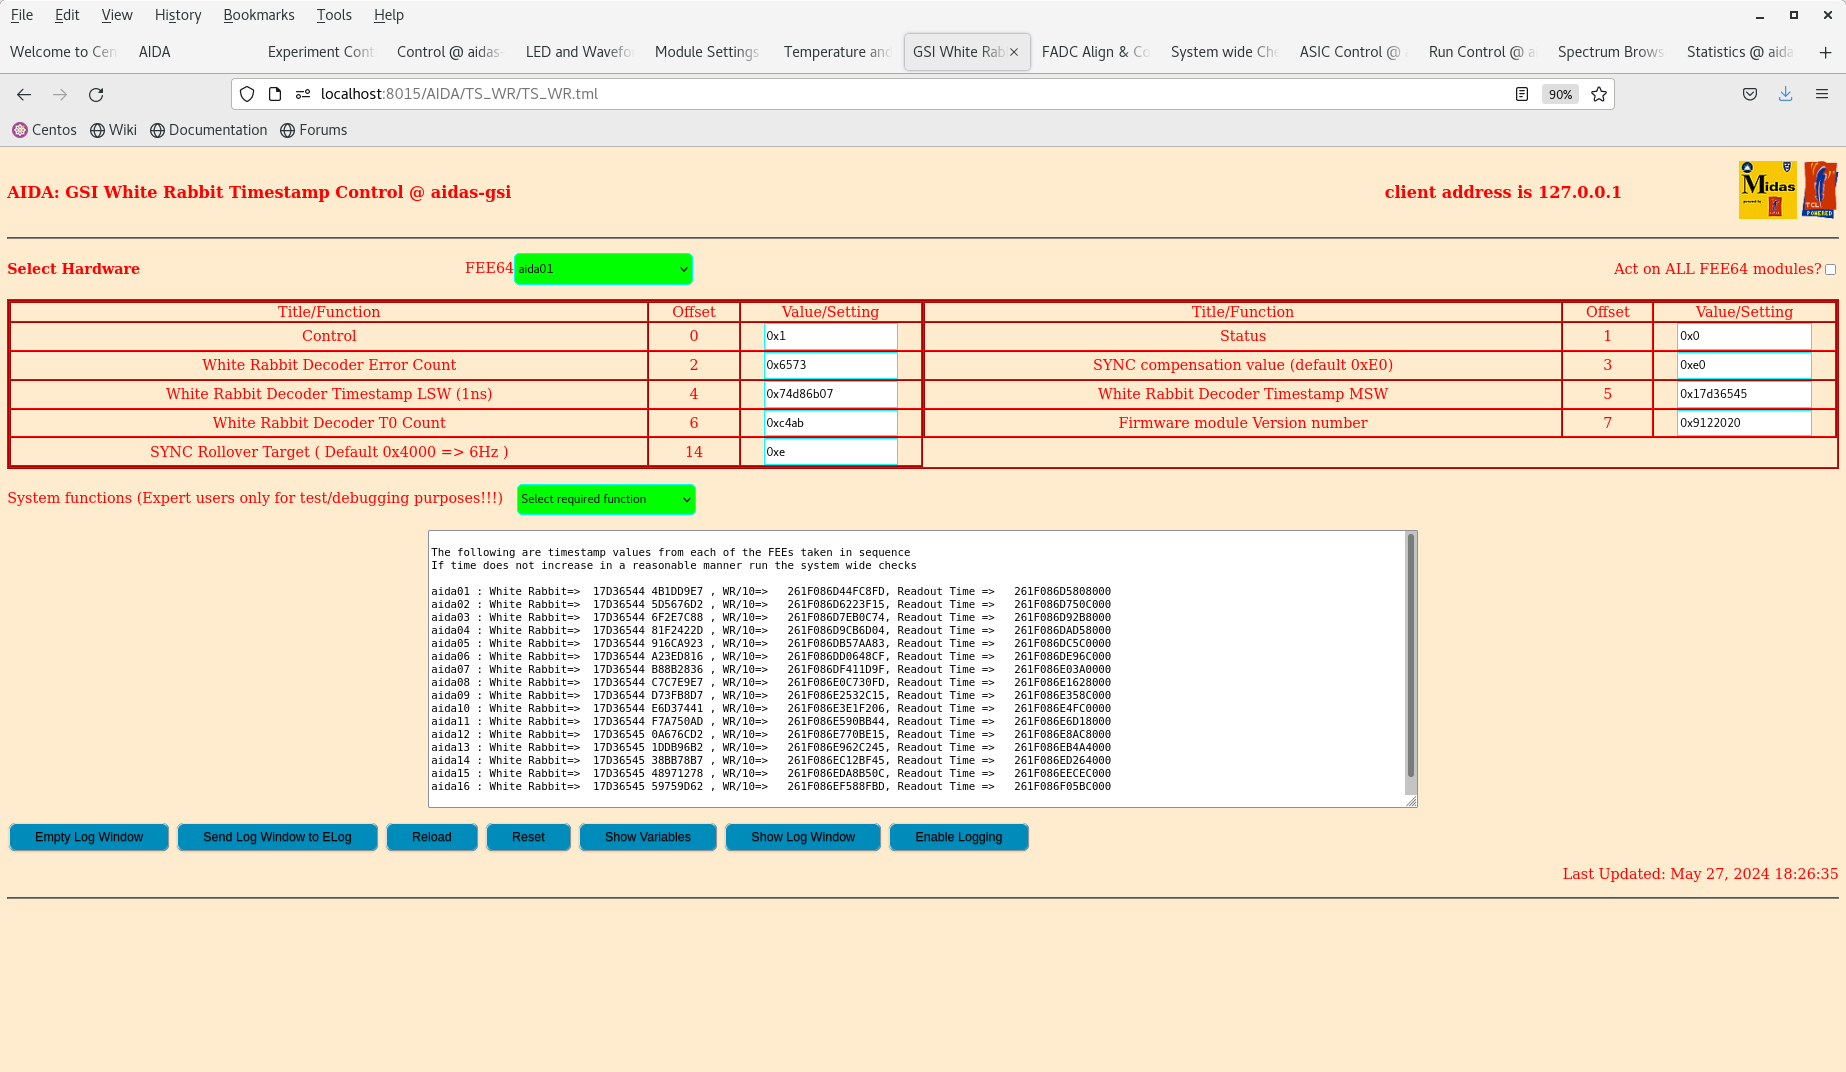Close the GSI White Rabbit tab
Screen dimensions: 1846x1072
coord(1014,52)
